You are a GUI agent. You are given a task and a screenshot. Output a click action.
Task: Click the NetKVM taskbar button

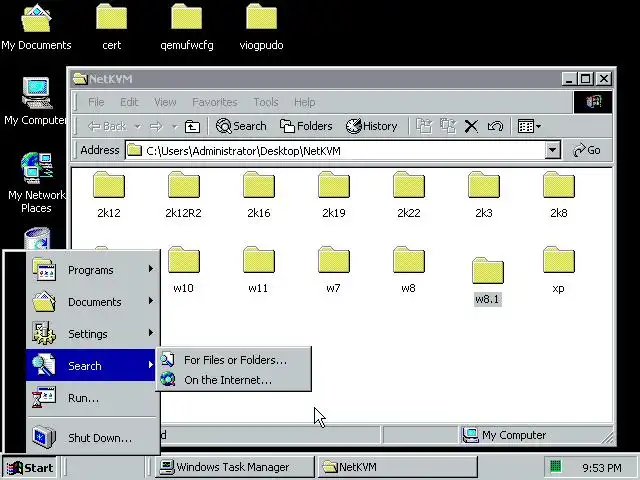(x=397, y=467)
